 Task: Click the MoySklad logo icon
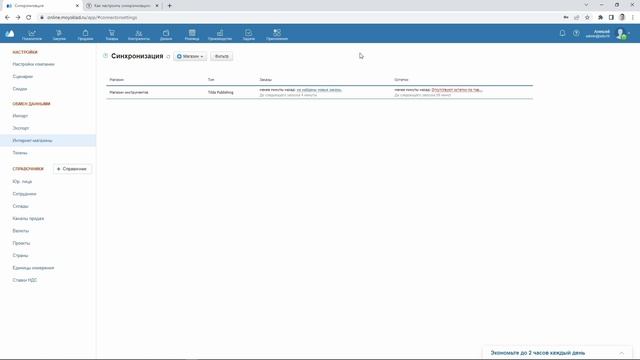[10, 34]
